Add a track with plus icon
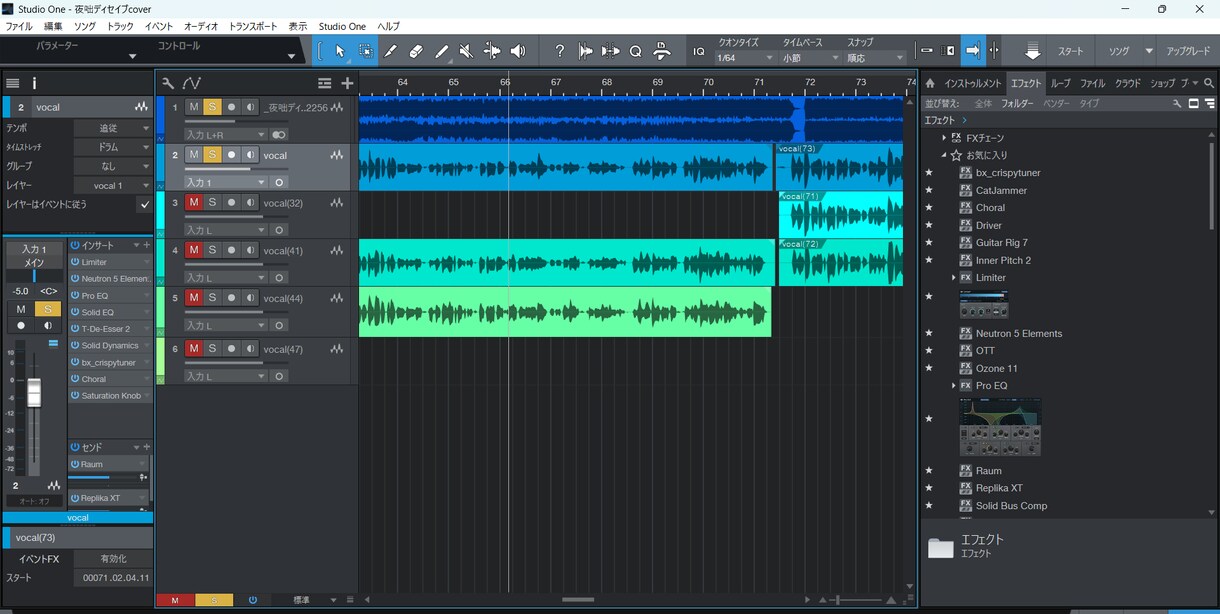Image resolution: width=1220 pixels, height=614 pixels. coord(347,83)
